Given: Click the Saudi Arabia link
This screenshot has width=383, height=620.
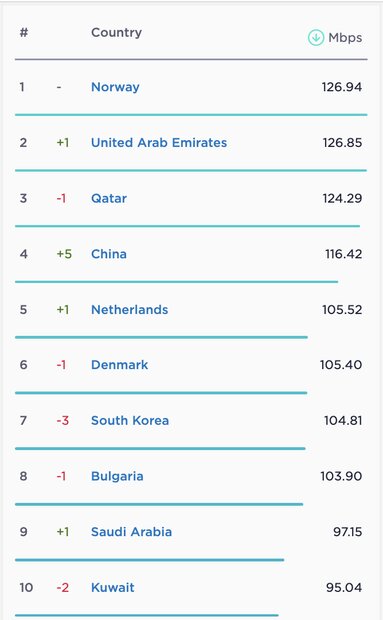Looking at the screenshot, I should point(131,532).
